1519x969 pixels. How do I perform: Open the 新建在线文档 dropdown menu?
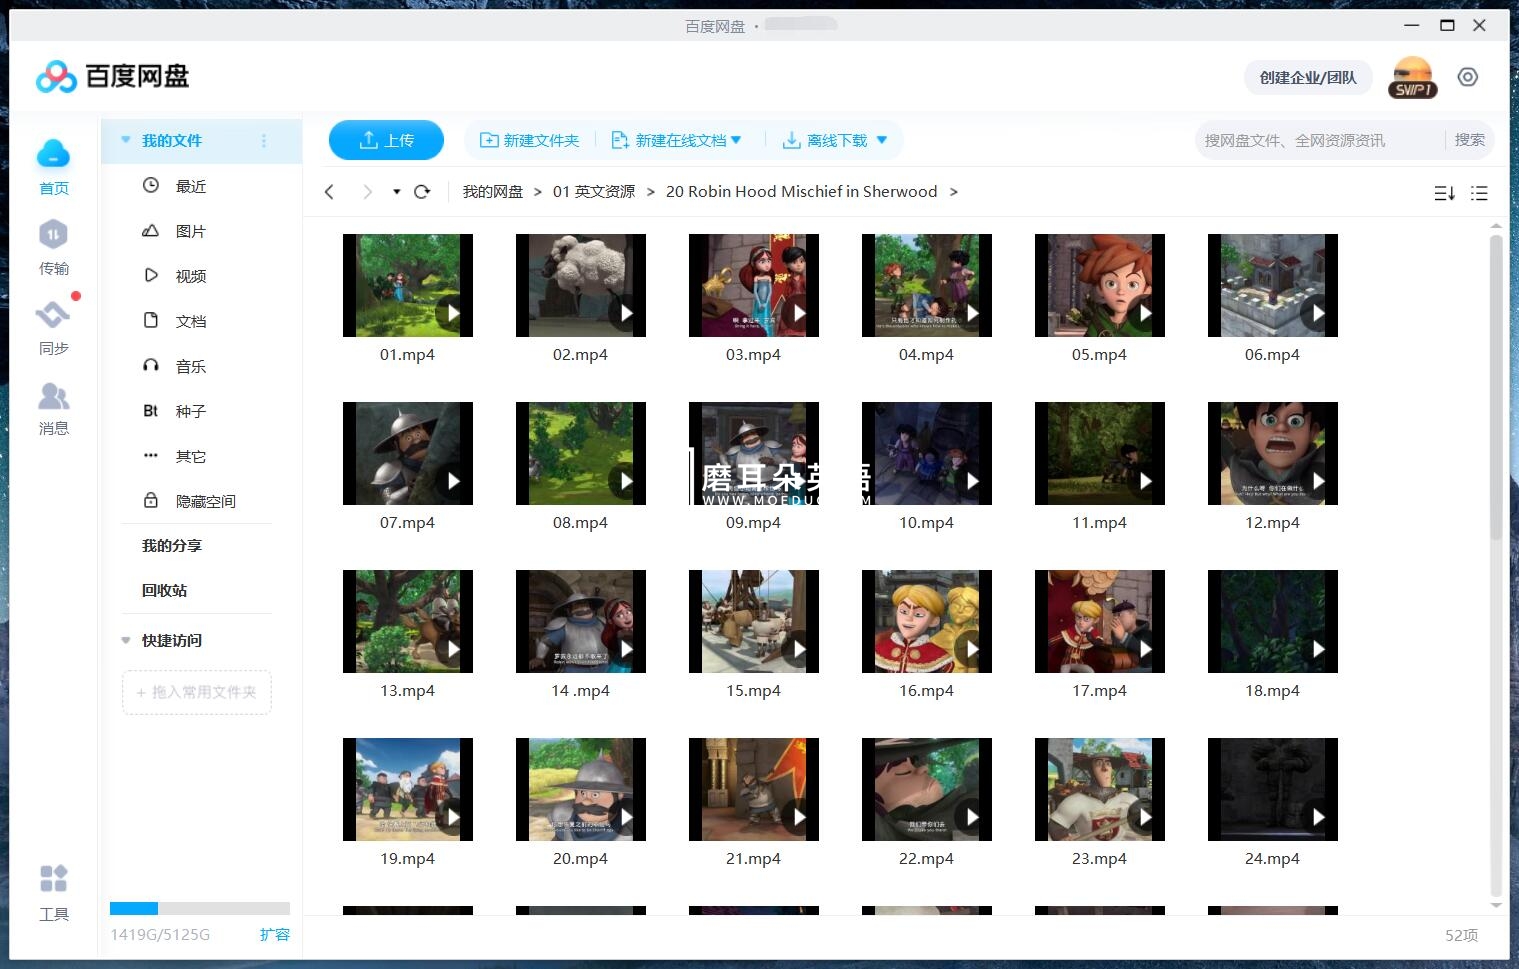pos(736,140)
